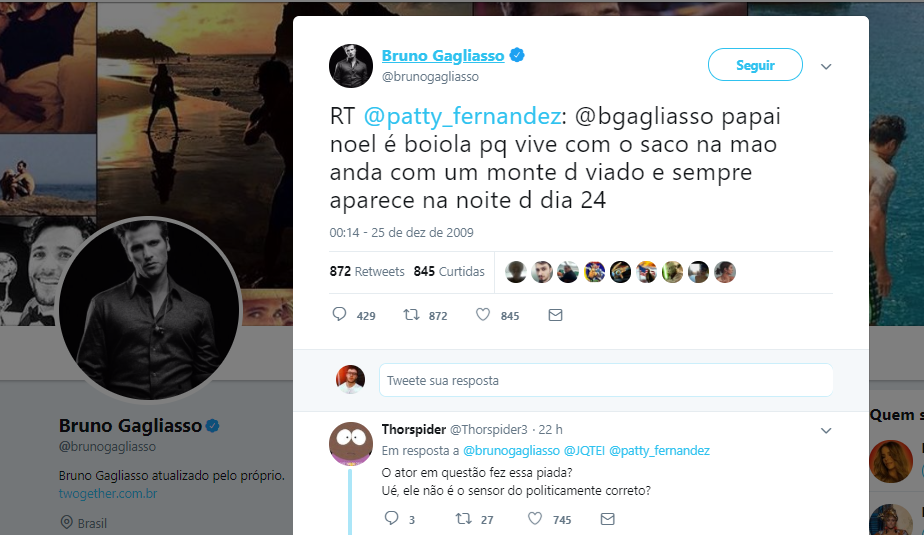Expand the chevron menu on Thorspider's reply
Screen dimensions: 924x535
pos(826,431)
